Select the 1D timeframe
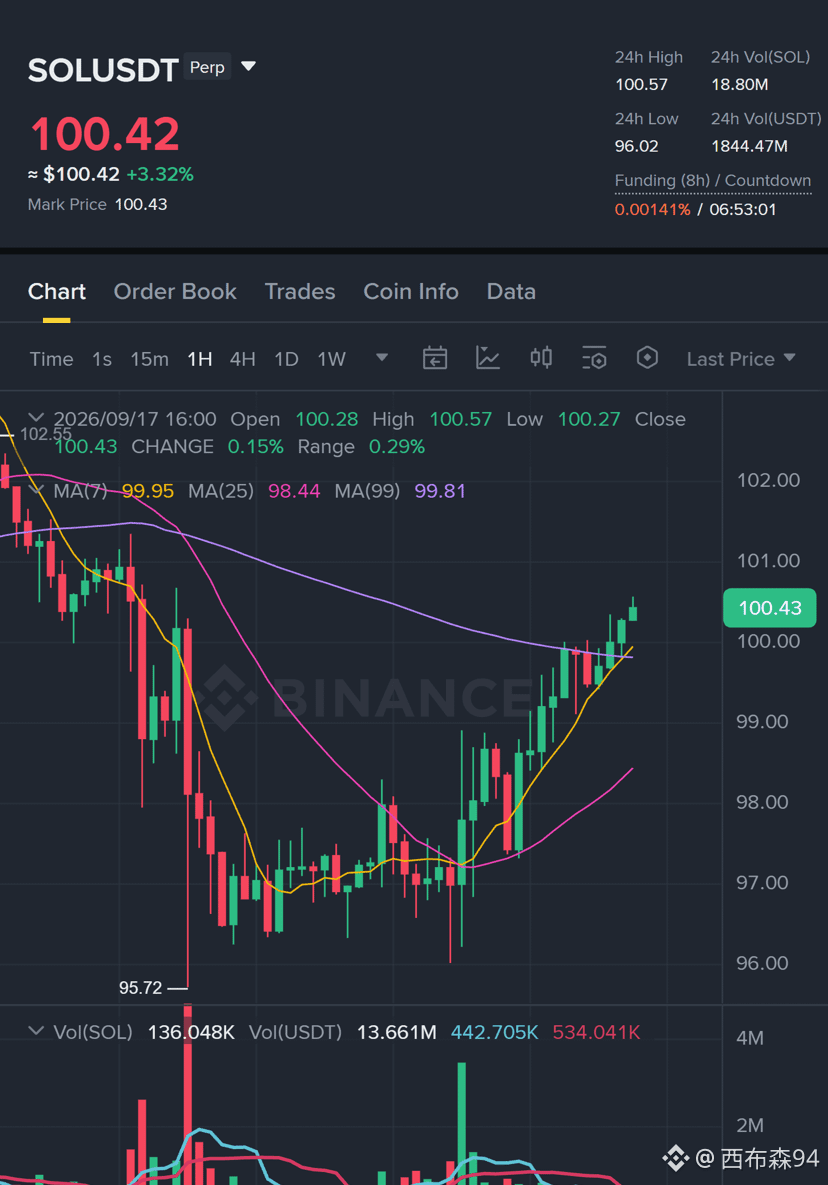This screenshot has height=1185, width=828. tap(286, 359)
